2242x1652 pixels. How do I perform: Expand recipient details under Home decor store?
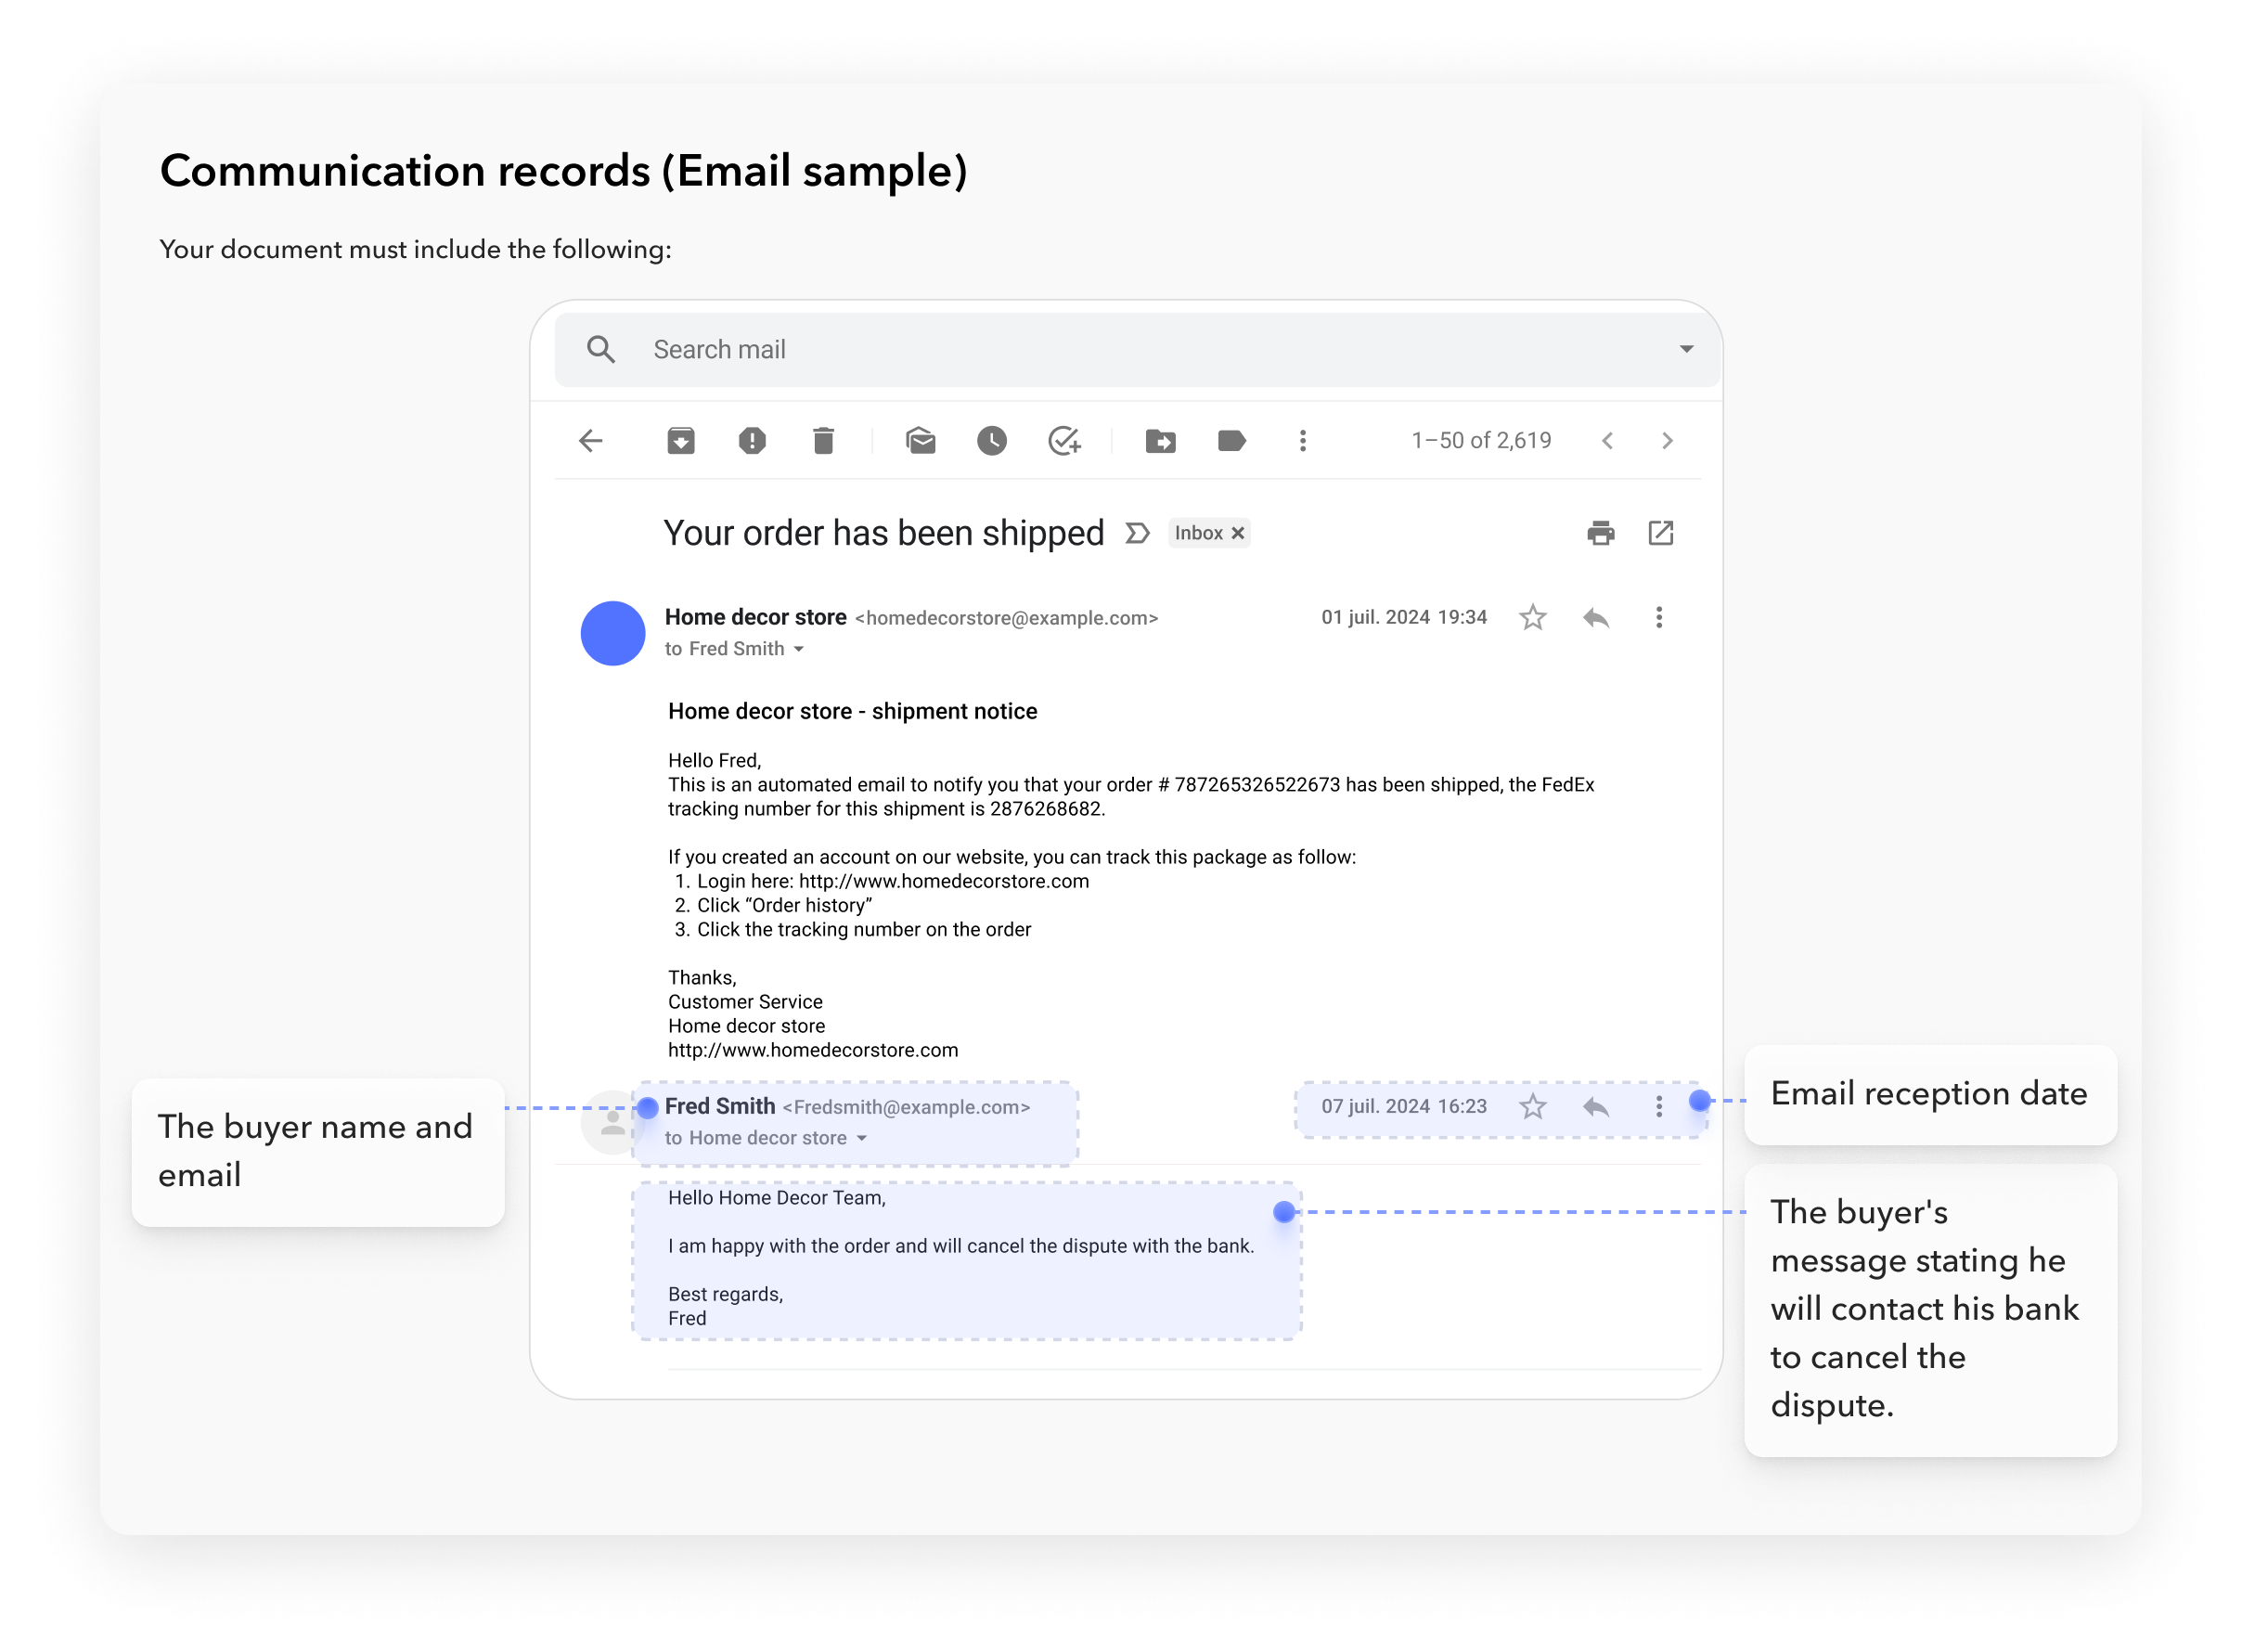point(798,648)
